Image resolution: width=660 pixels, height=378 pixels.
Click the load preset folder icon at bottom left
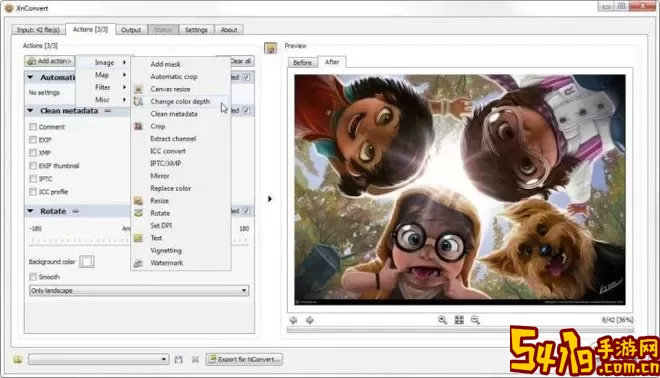[x=18, y=359]
